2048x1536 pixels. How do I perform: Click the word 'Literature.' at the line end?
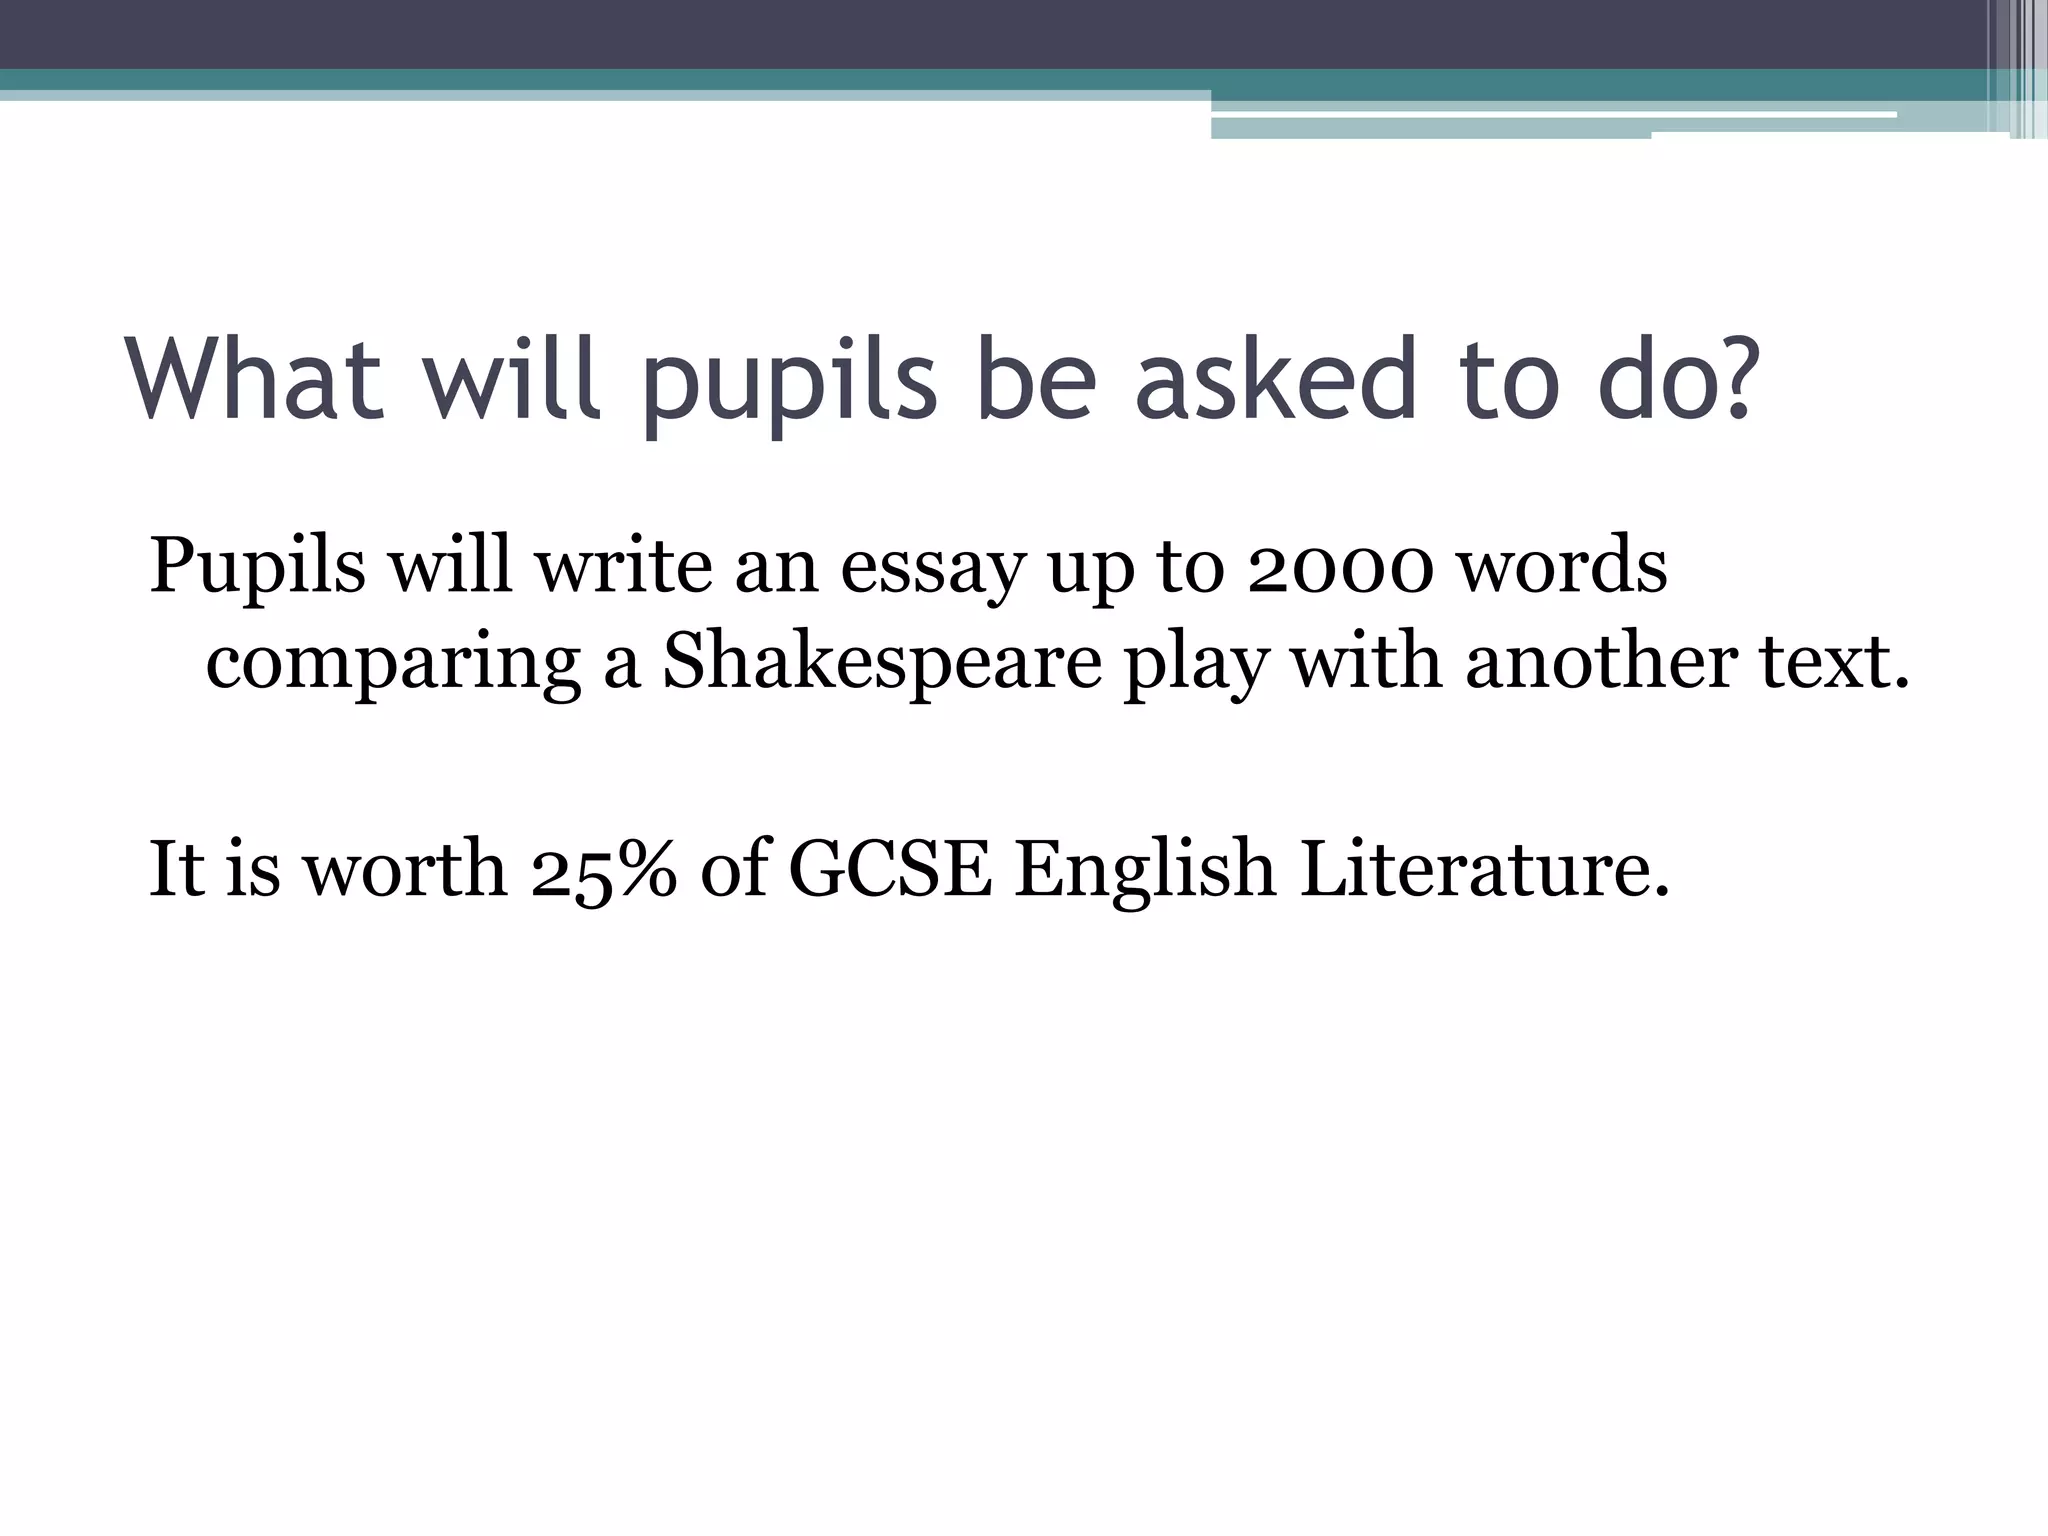(x=1484, y=868)
